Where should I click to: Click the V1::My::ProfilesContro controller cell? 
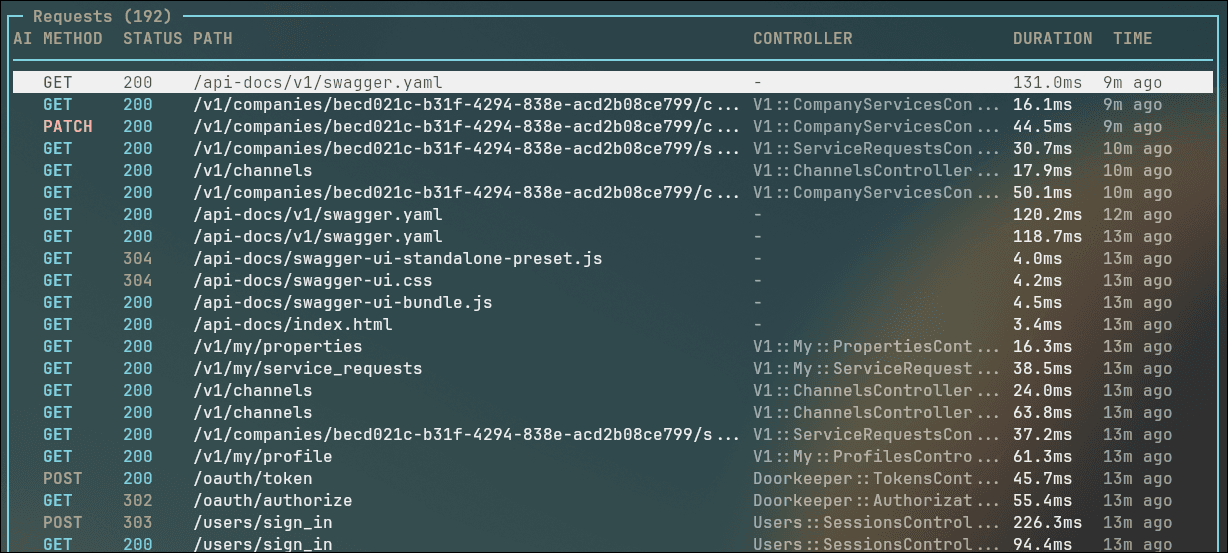click(x=876, y=457)
